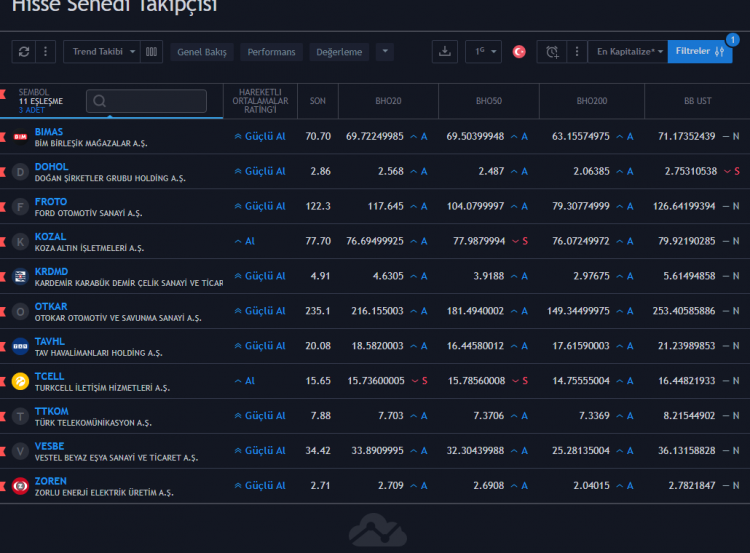Sort by the BHO50 column header
Viewport: 750px width, 553px height.
tap(488, 101)
